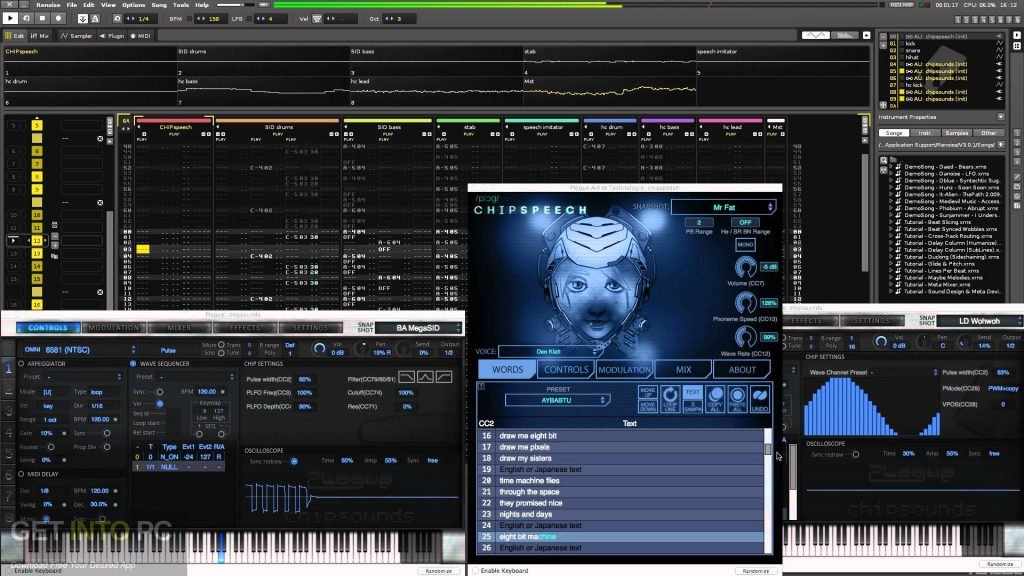Screen dimensions: 1024x576
Task: Click Copy All icon in Chipspeech
Action: (x=714, y=398)
